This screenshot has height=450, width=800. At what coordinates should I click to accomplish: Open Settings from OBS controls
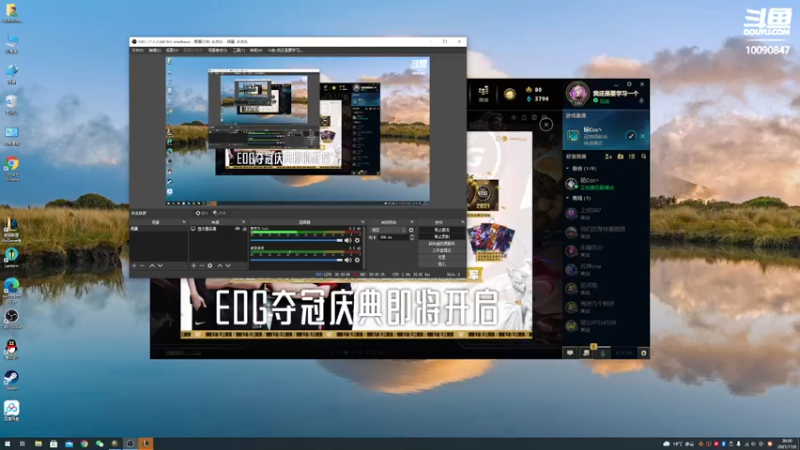tap(442, 257)
